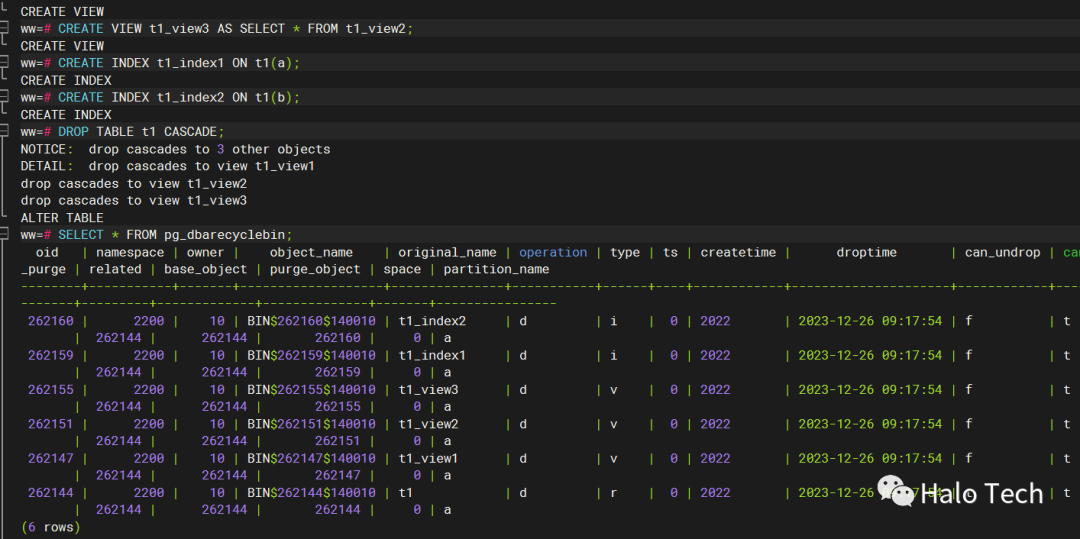Click the operation column header

click(553, 252)
